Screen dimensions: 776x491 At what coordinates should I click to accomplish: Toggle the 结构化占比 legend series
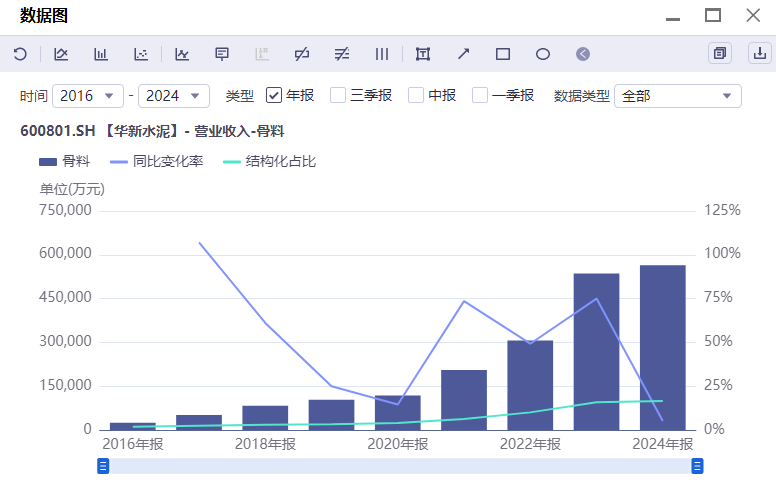269,161
